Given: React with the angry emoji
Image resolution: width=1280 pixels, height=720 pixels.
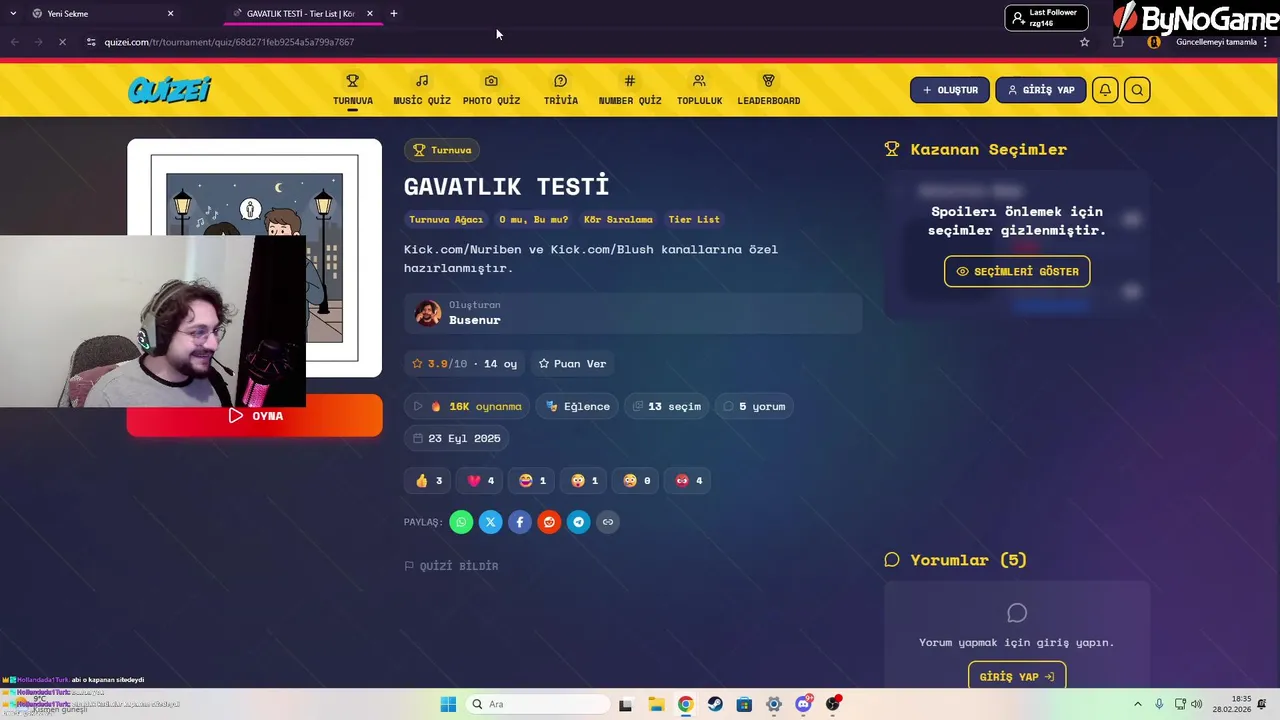Looking at the screenshot, I should coord(688,481).
